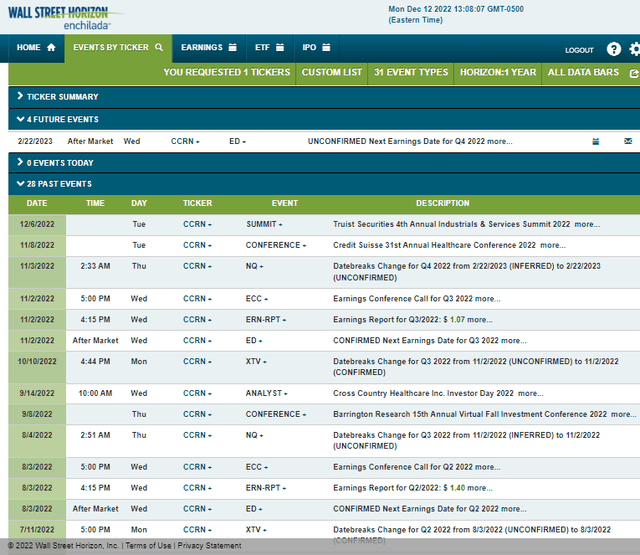Open ECC dropdown on 11/2/2022 row
This screenshot has height=555, width=640.
[257, 299]
